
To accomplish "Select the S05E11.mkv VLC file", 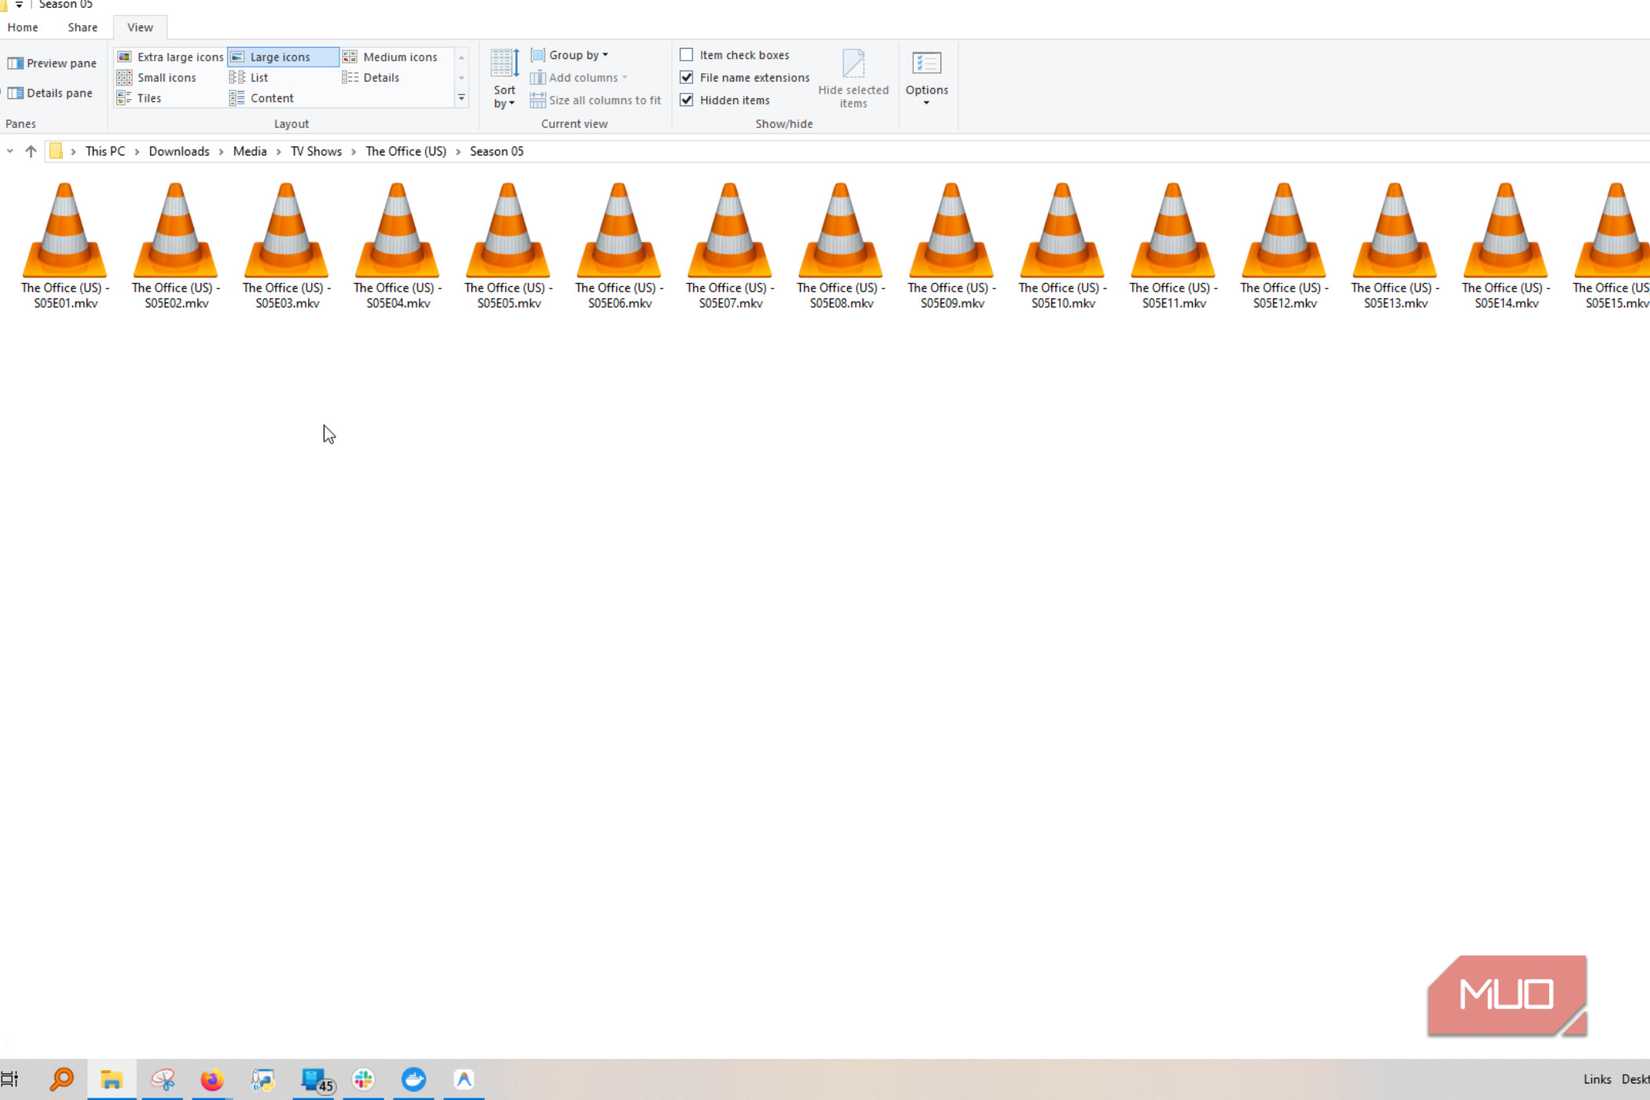I will pos(1174,245).
